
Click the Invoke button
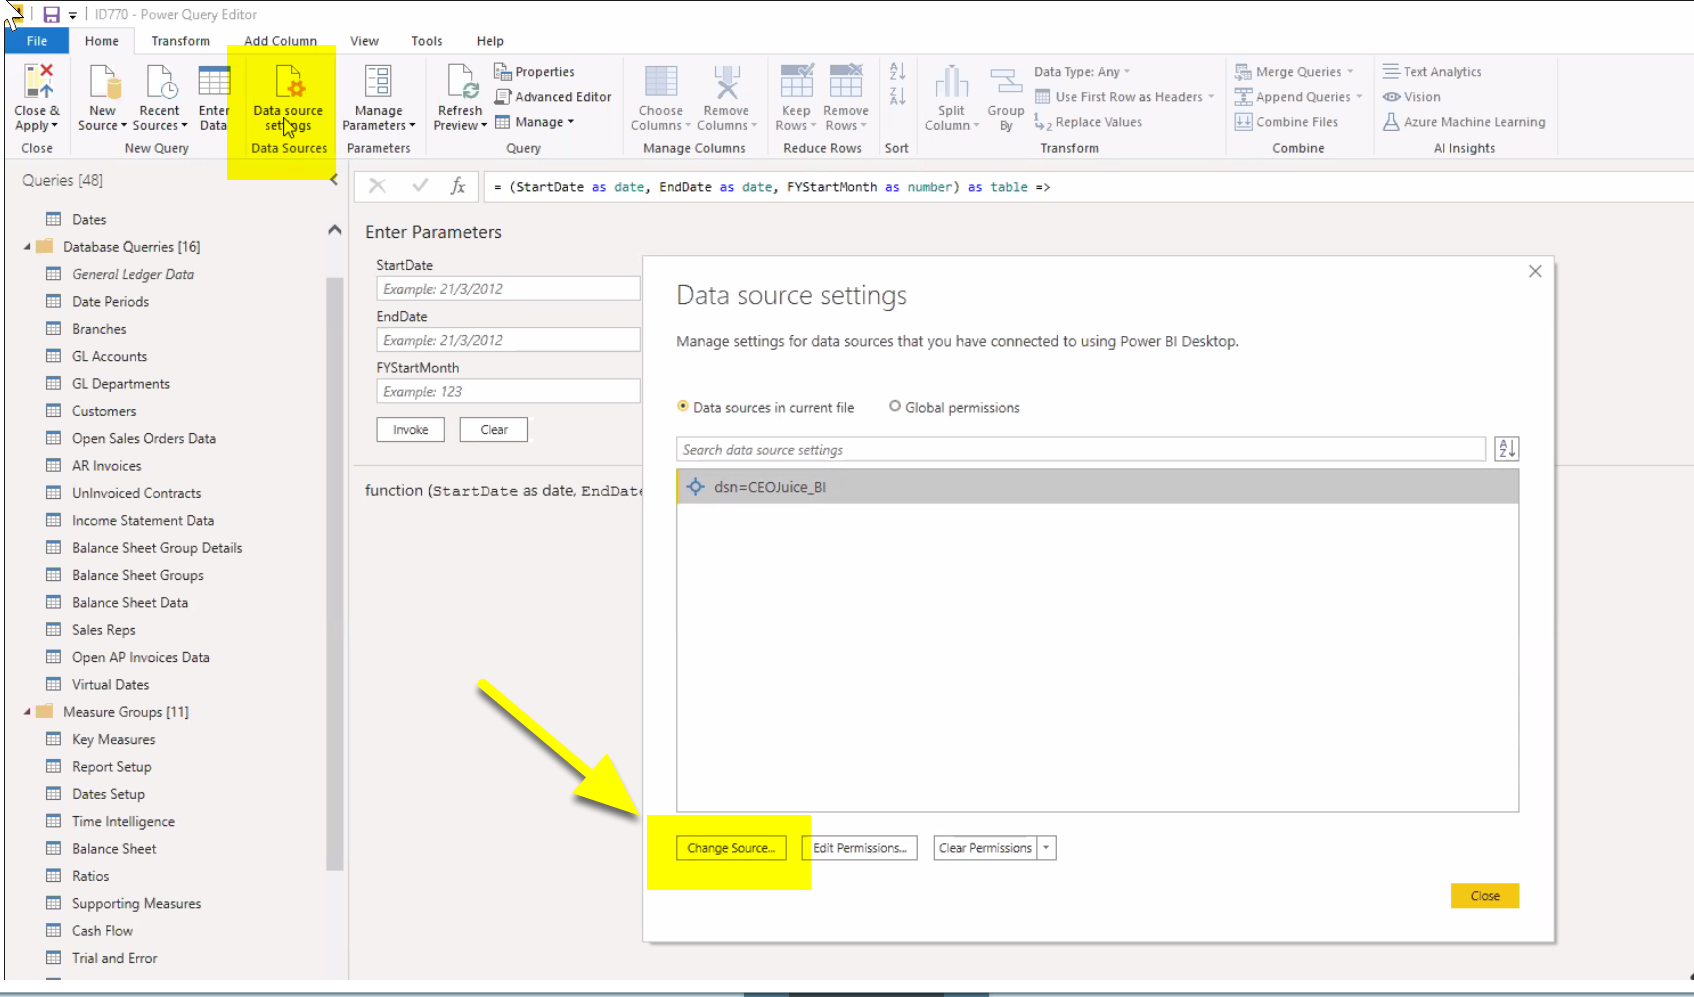[410, 430]
